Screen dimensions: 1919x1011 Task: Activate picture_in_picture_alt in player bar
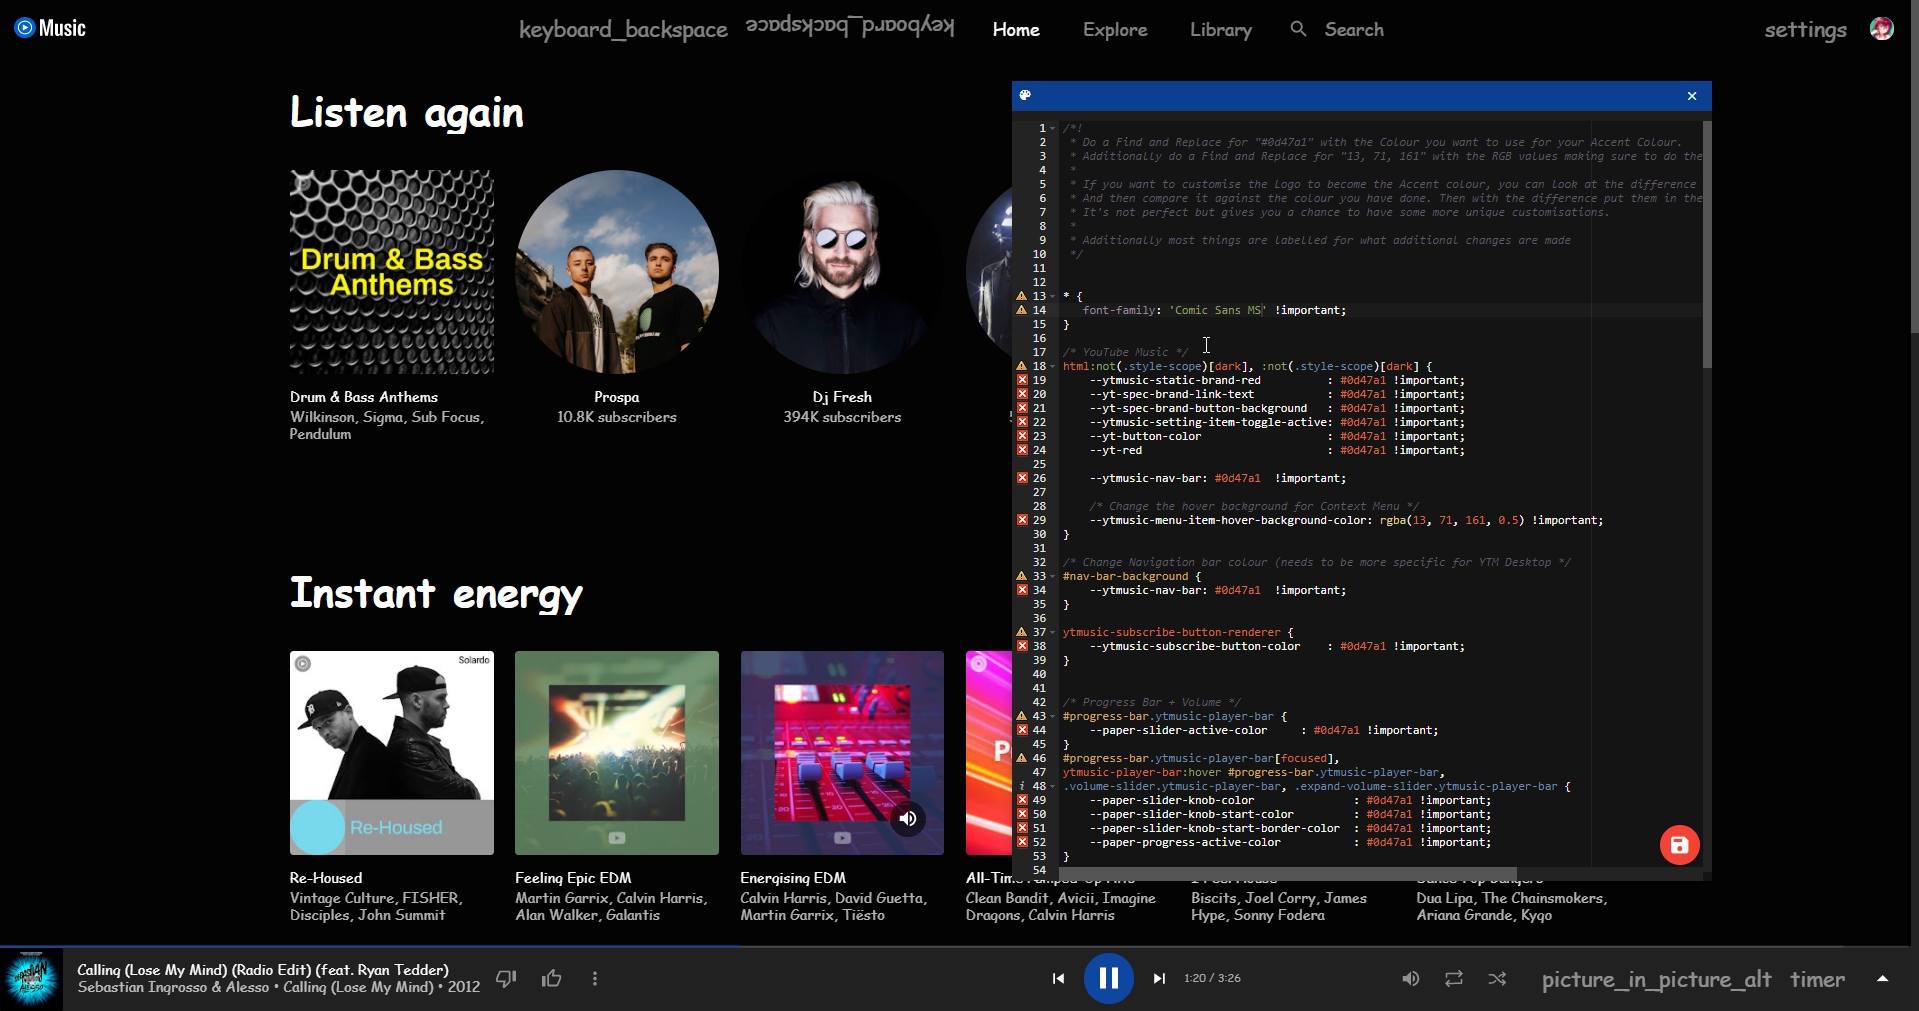[1656, 979]
